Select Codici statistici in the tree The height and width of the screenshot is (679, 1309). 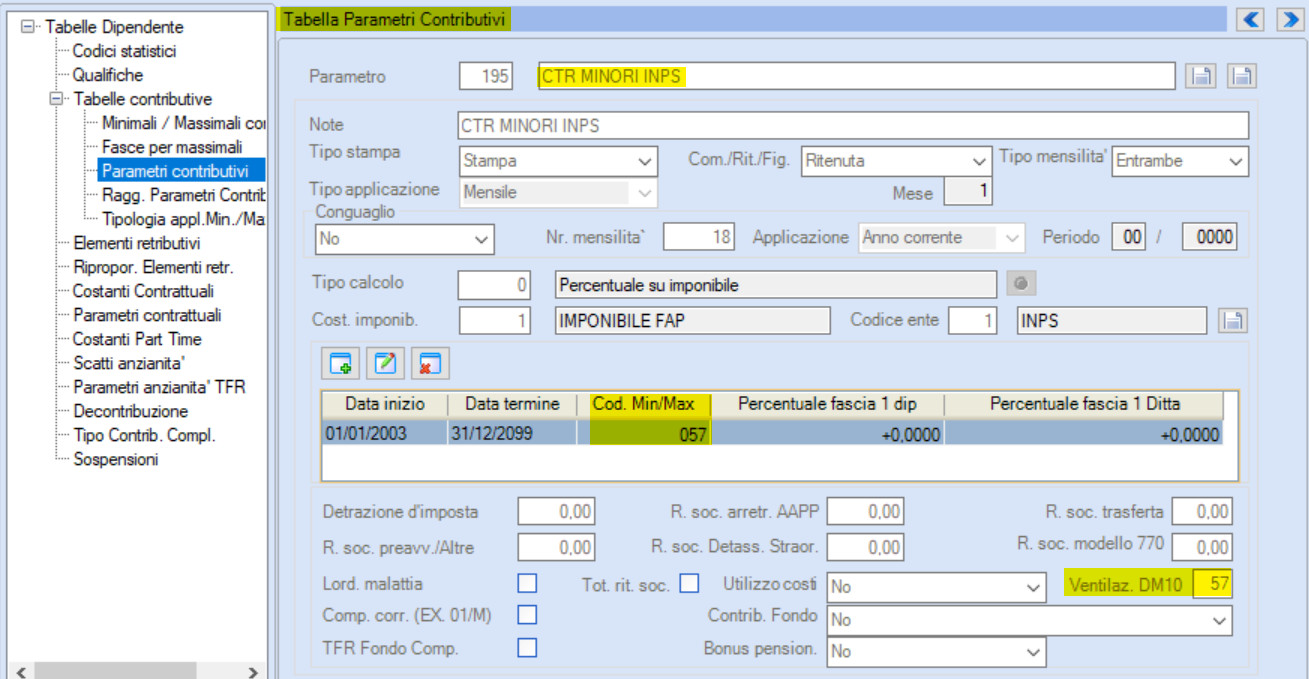click(x=124, y=51)
